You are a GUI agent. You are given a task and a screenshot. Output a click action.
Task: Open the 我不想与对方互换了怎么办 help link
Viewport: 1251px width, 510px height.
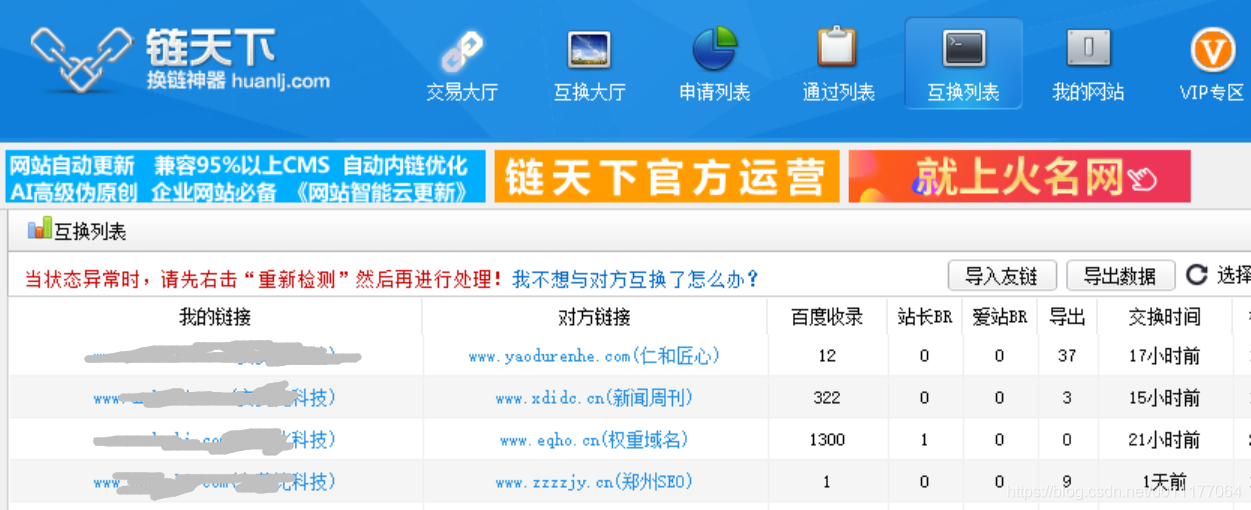[x=636, y=279]
